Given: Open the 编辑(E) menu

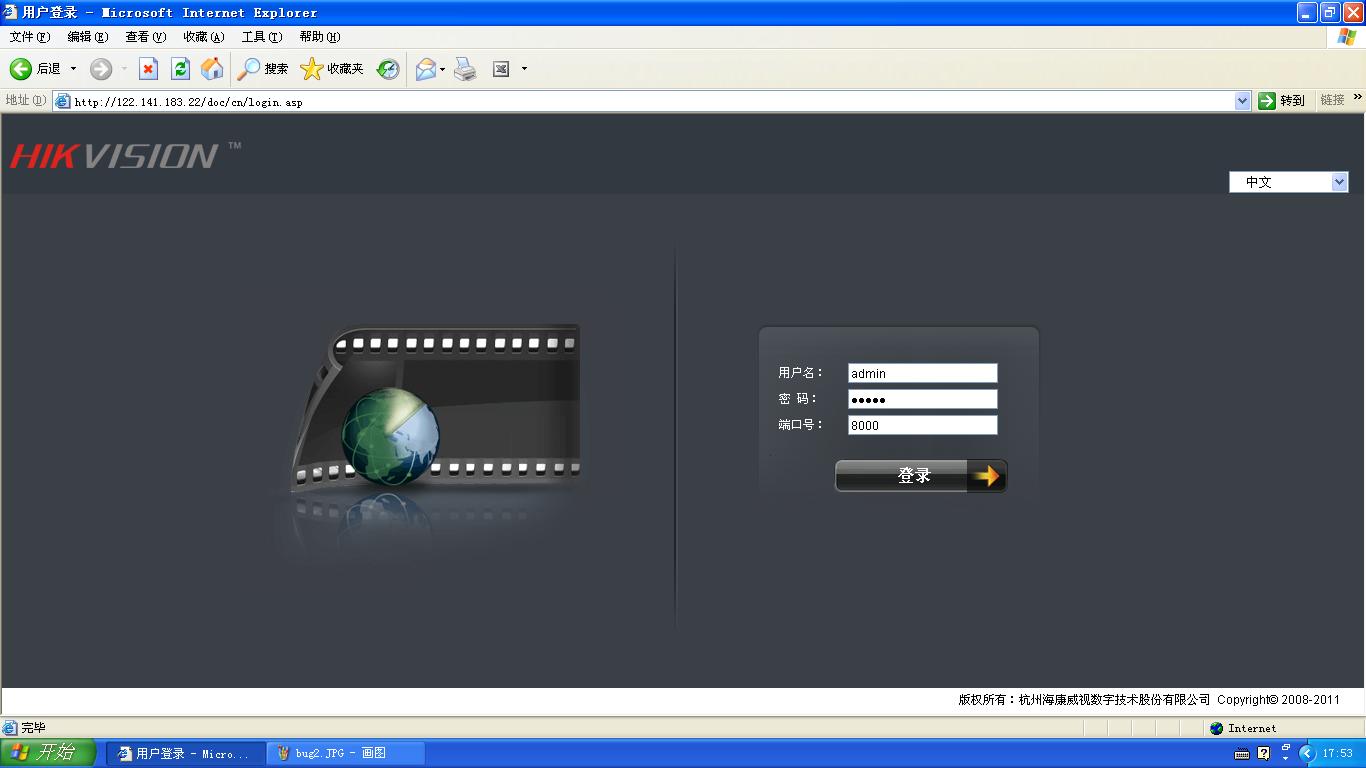Looking at the screenshot, I should coord(88,37).
